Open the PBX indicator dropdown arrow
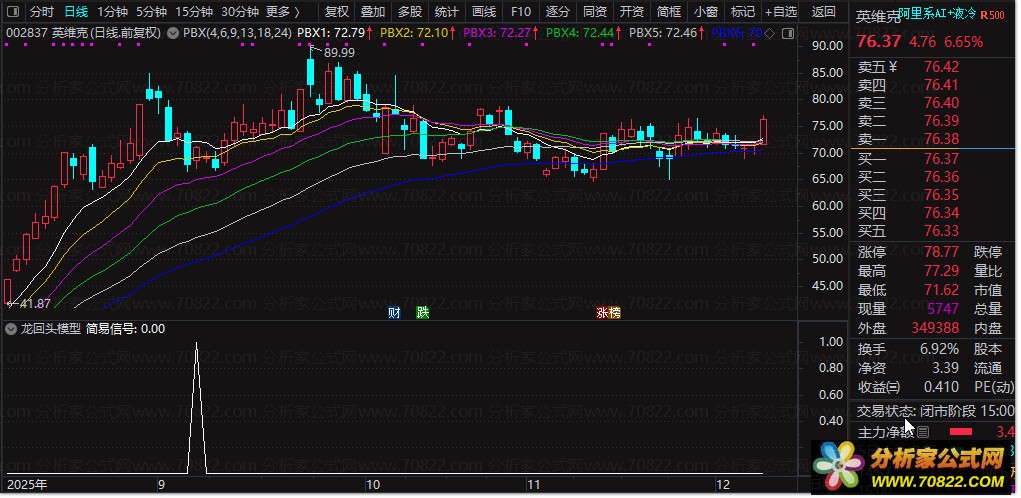The image size is (1021, 498). coord(175,33)
